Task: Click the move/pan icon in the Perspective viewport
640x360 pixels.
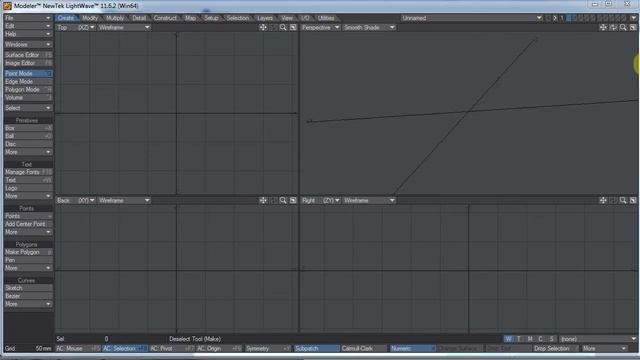Action: pos(603,27)
